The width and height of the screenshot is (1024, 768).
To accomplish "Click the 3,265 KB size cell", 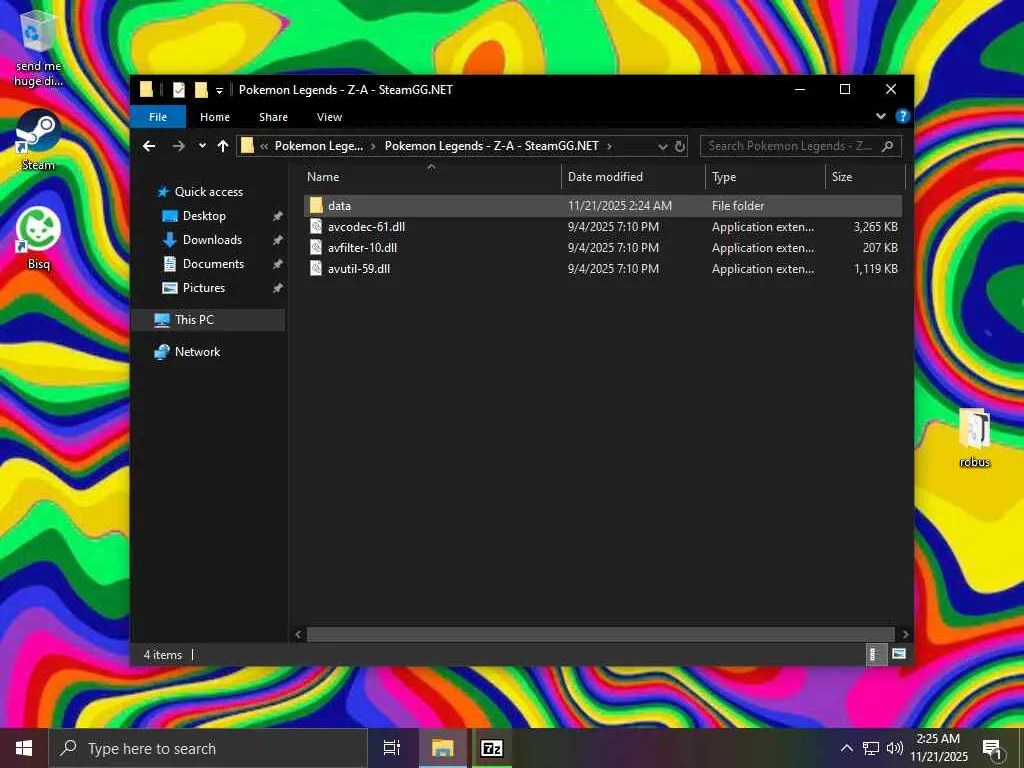I will point(876,227).
